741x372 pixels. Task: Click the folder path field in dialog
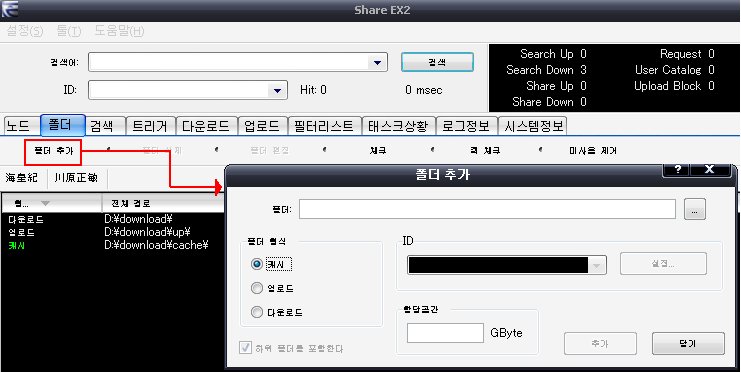[487, 209]
